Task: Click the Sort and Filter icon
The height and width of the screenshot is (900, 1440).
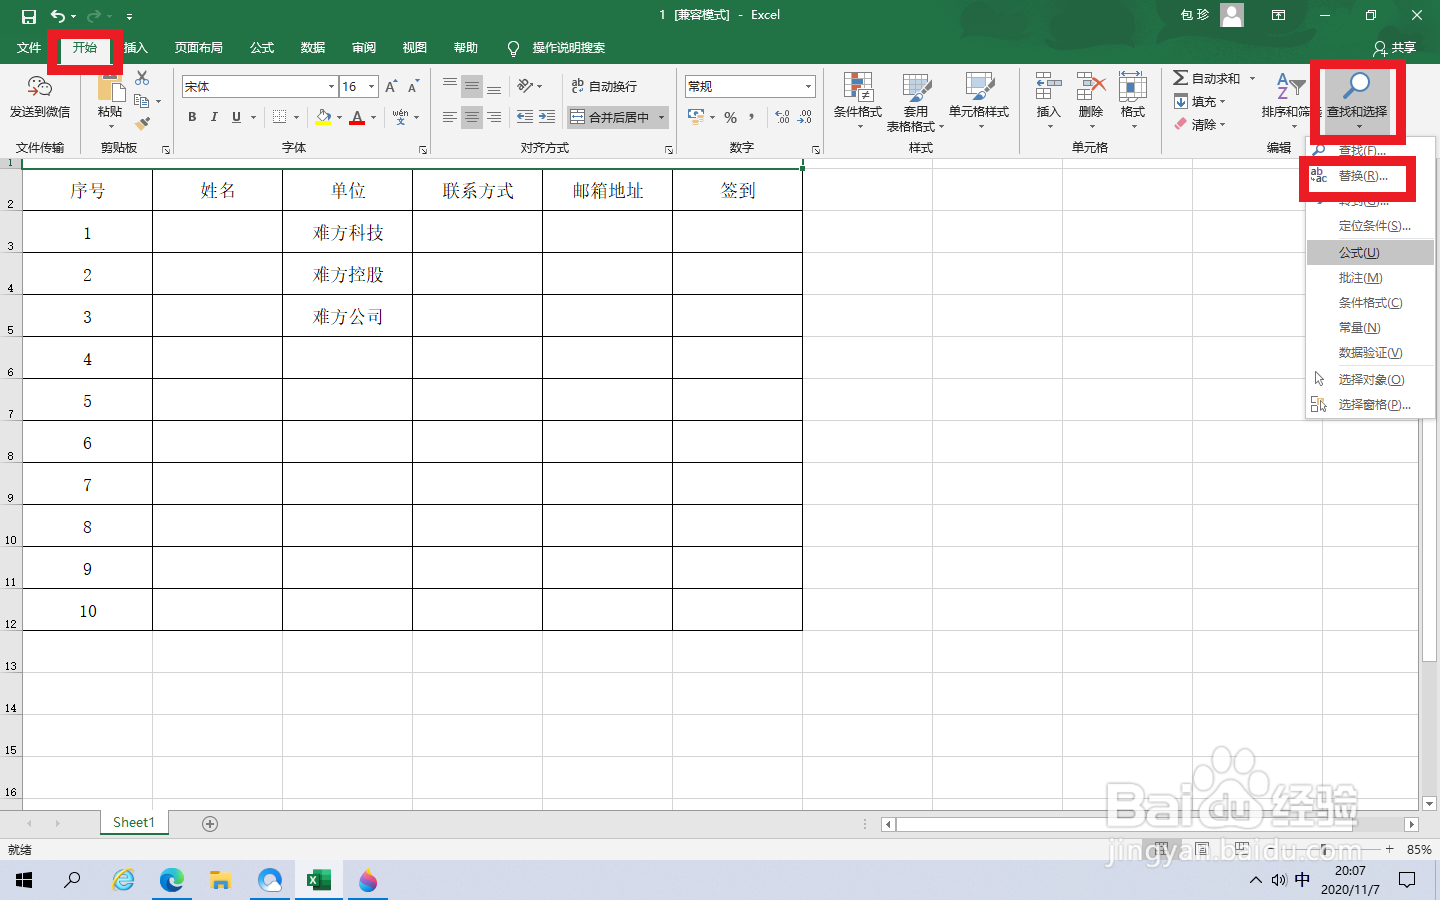Action: pyautogui.click(x=1290, y=86)
